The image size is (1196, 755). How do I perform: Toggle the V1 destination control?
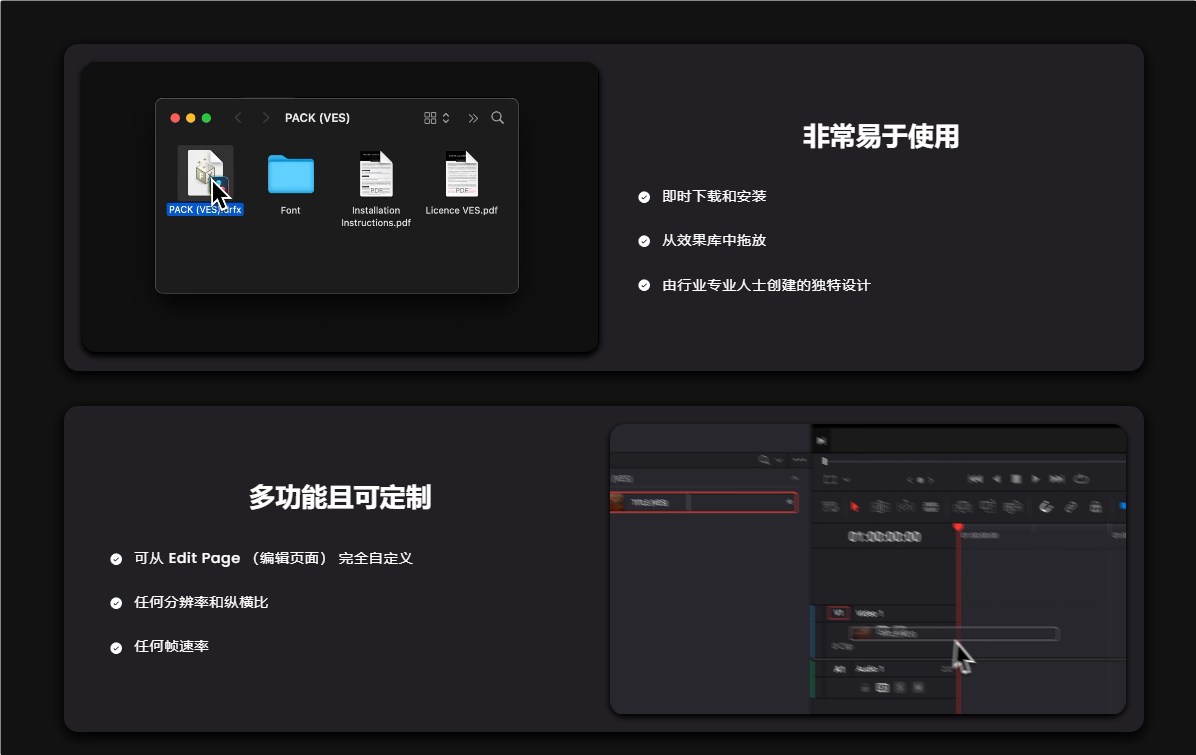coord(838,612)
